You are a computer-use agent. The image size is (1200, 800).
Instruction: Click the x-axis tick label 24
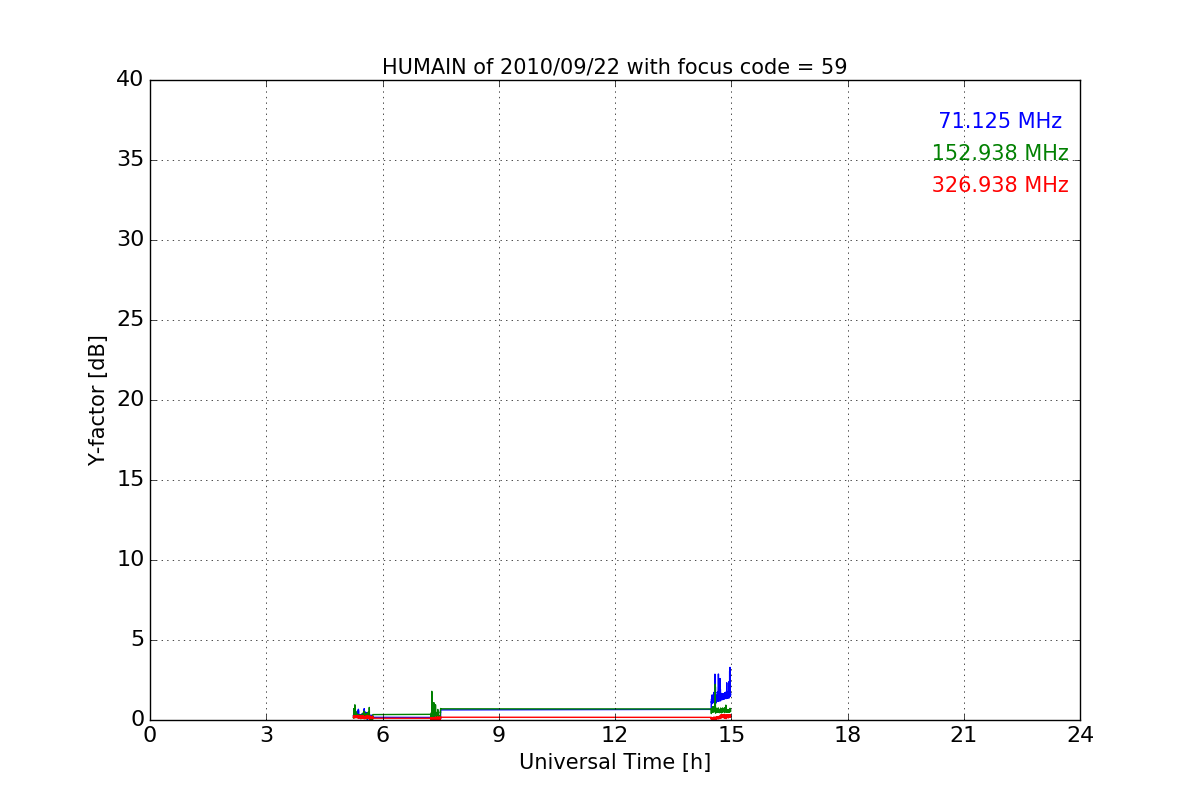(x=1080, y=734)
